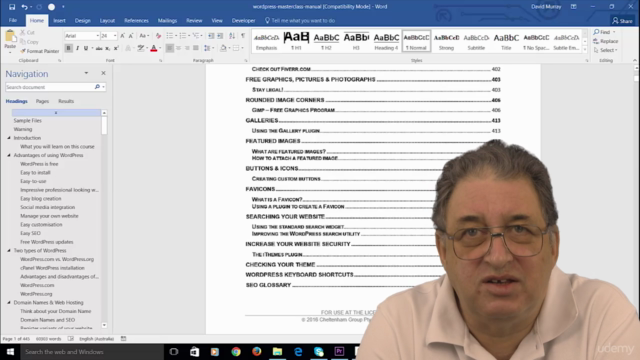Click Search the web and Windows box
This screenshot has height=360, width=640.
click(x=92, y=351)
